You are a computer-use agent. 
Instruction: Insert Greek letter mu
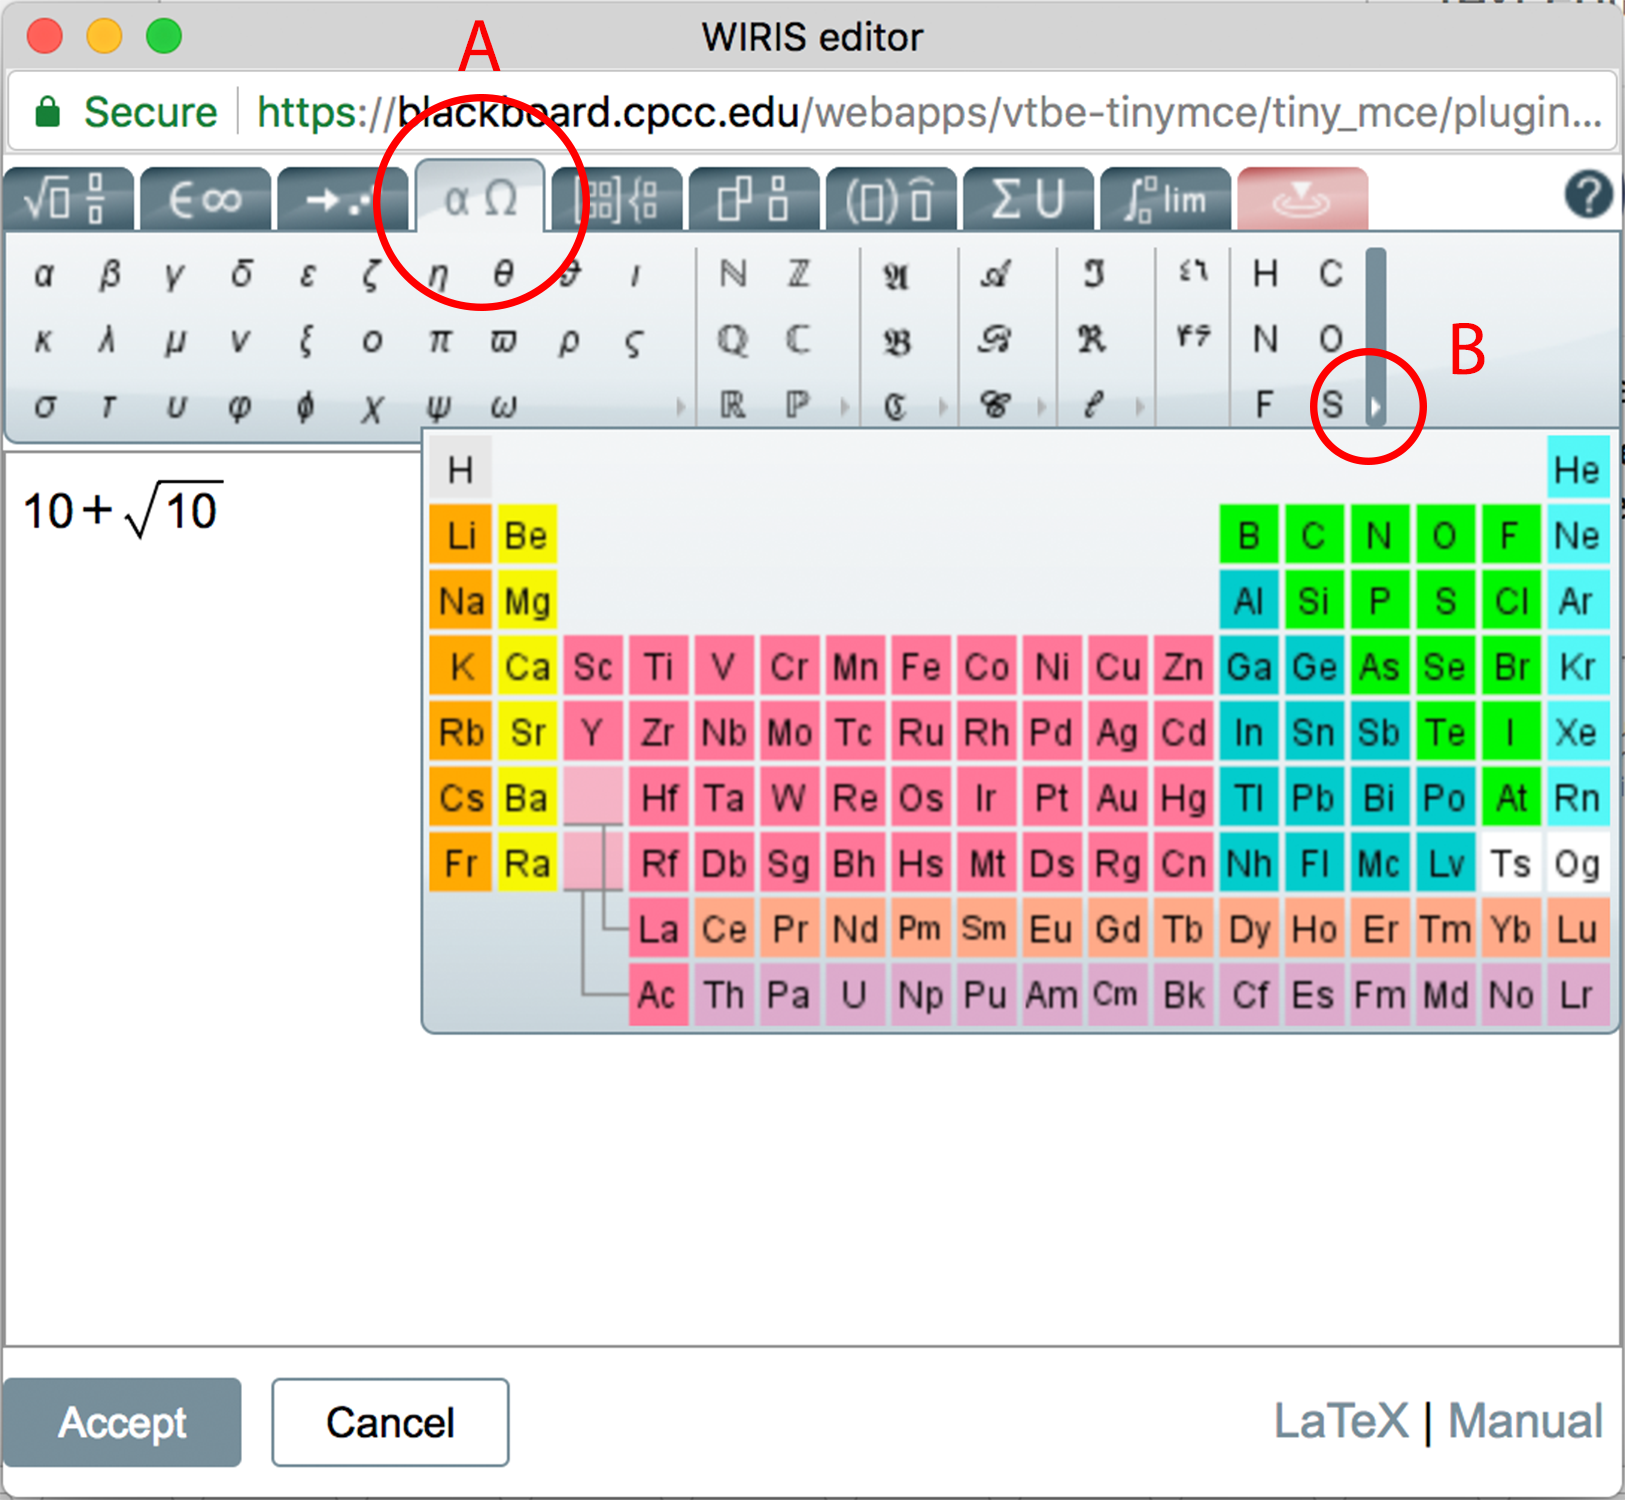pyautogui.click(x=175, y=341)
